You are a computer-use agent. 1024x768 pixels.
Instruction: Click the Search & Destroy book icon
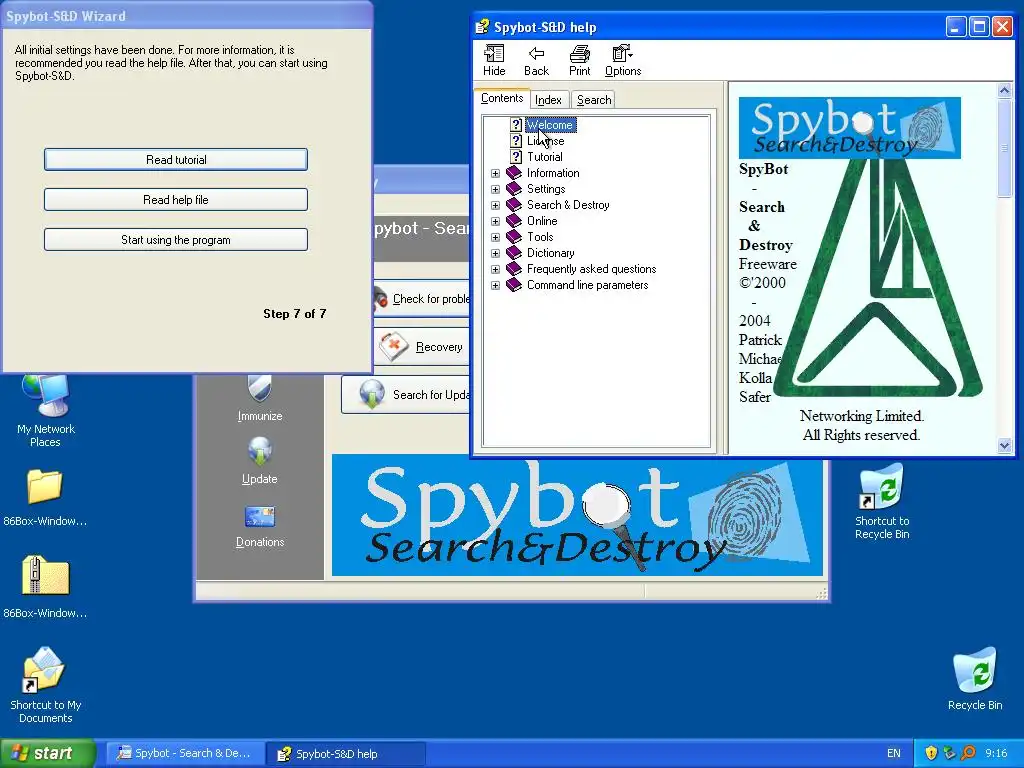[515, 205]
